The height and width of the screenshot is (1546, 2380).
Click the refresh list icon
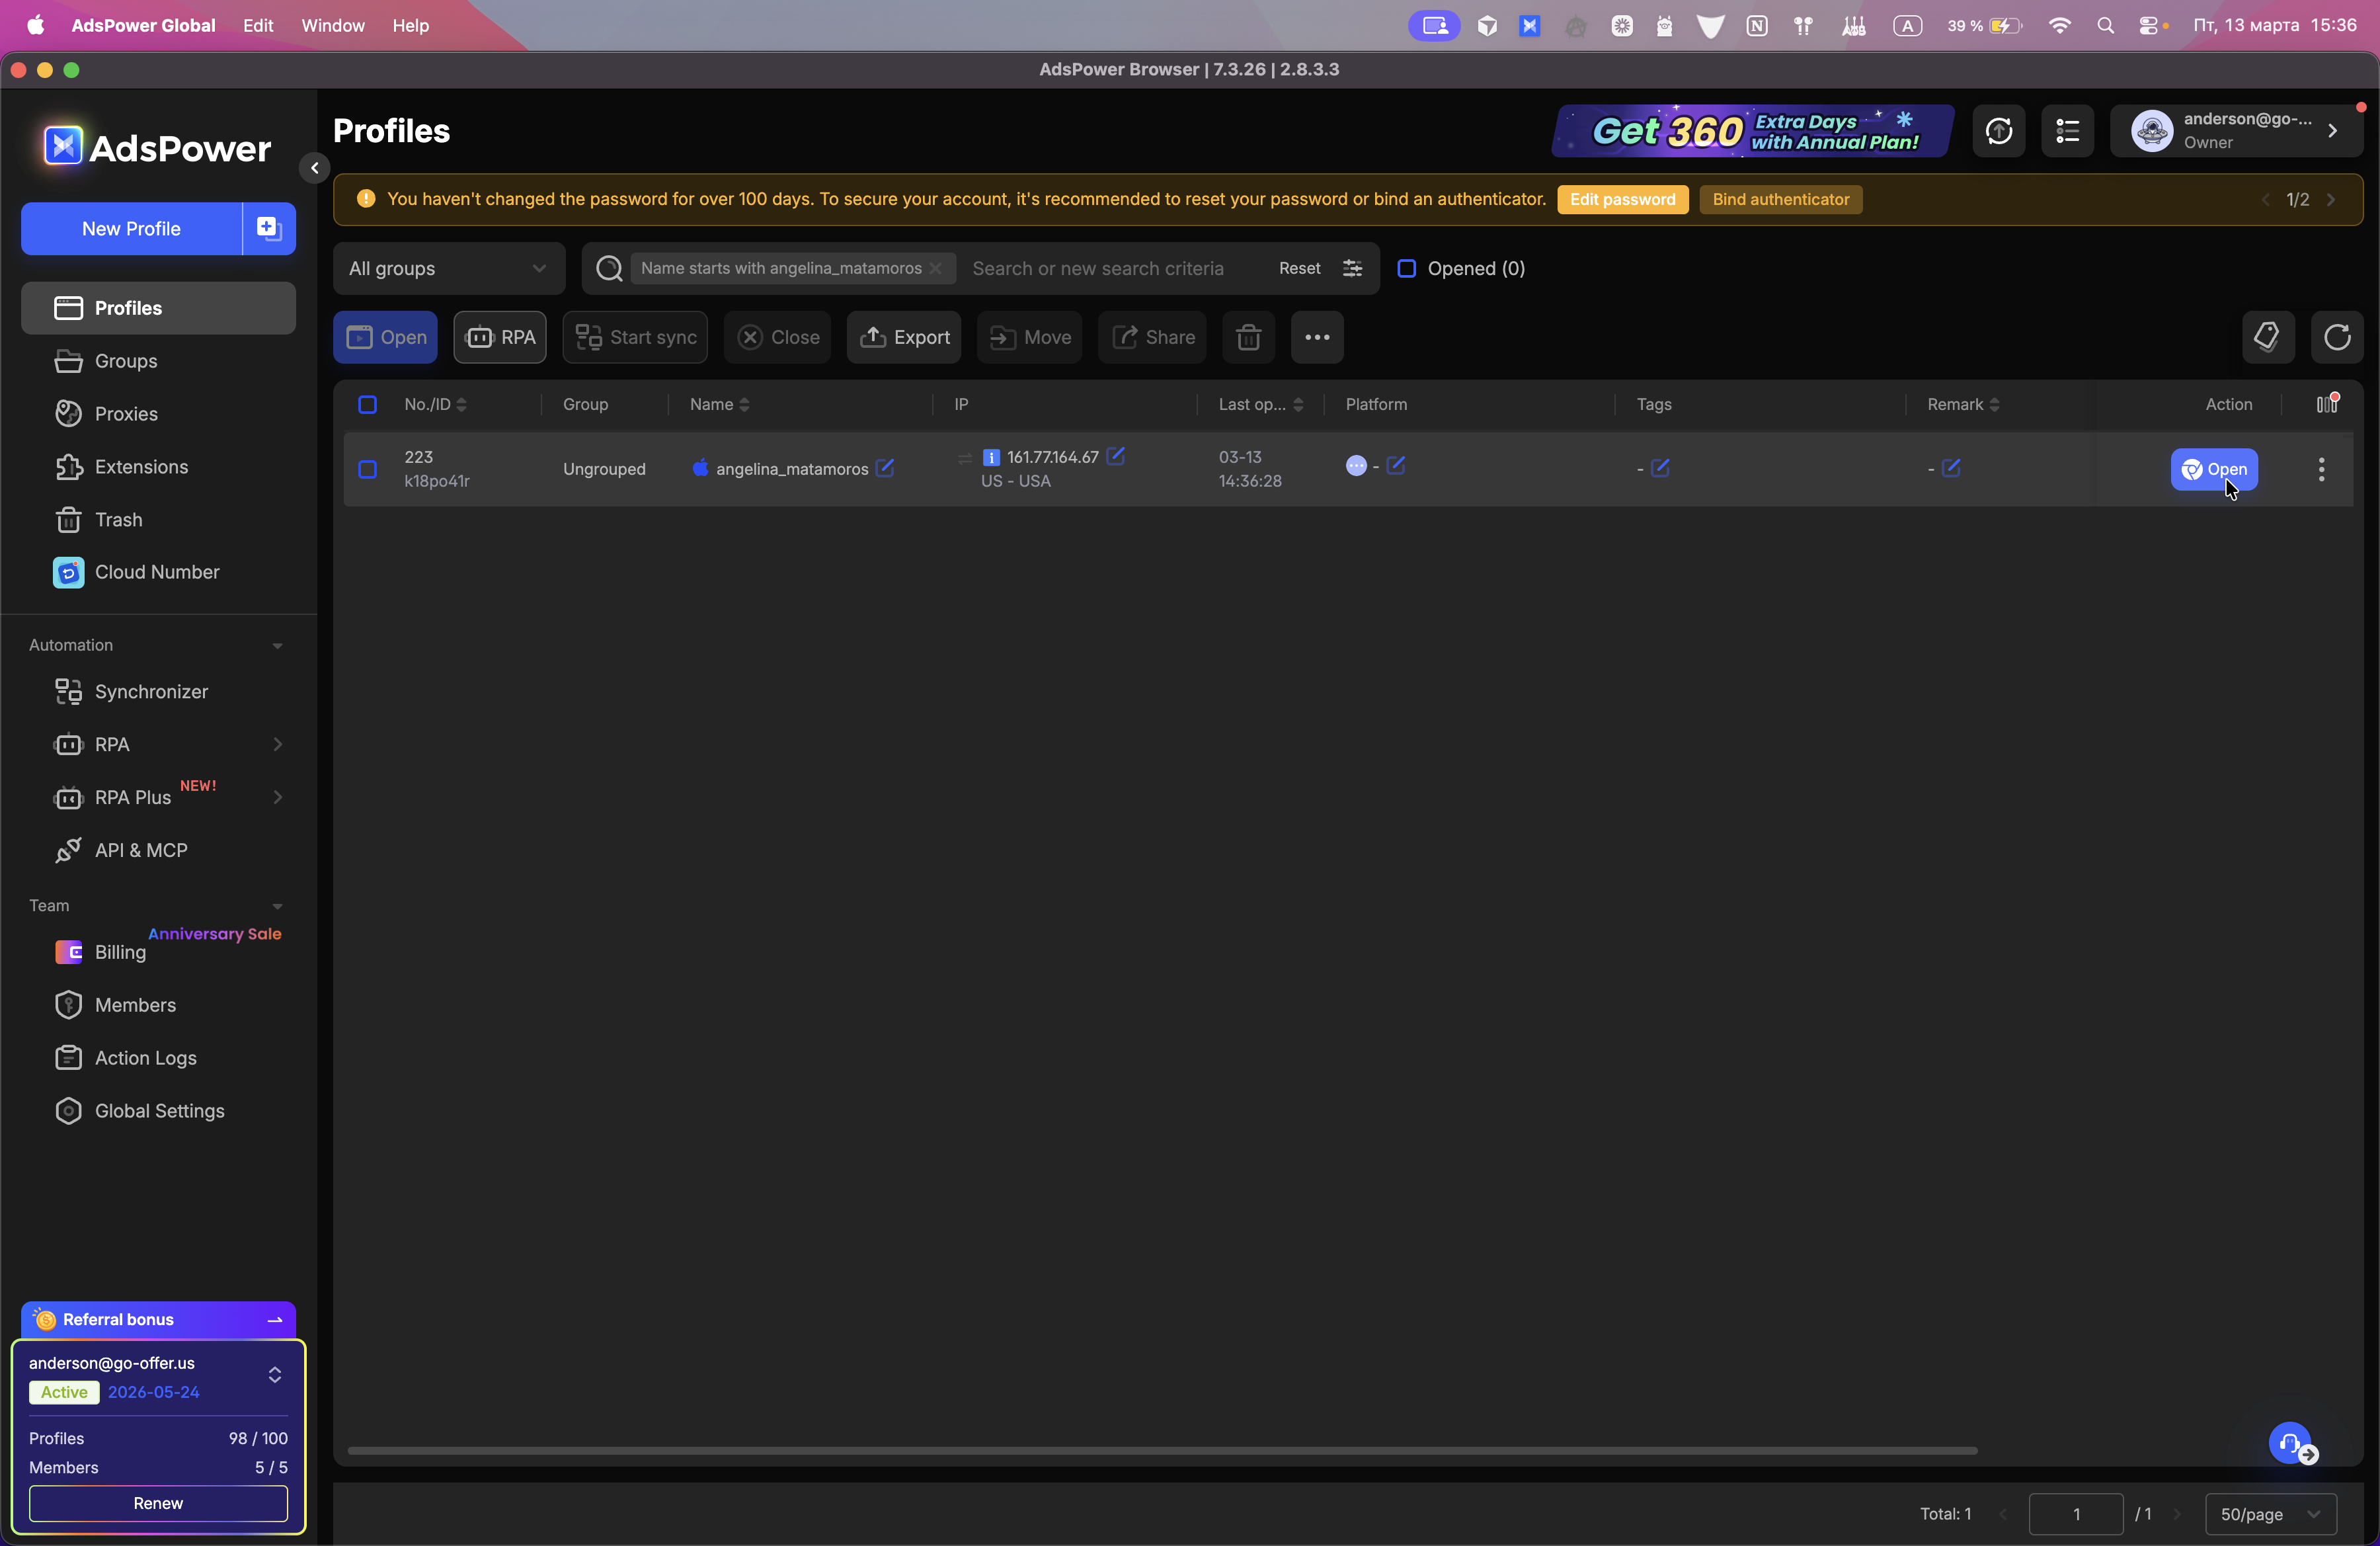tap(2336, 337)
